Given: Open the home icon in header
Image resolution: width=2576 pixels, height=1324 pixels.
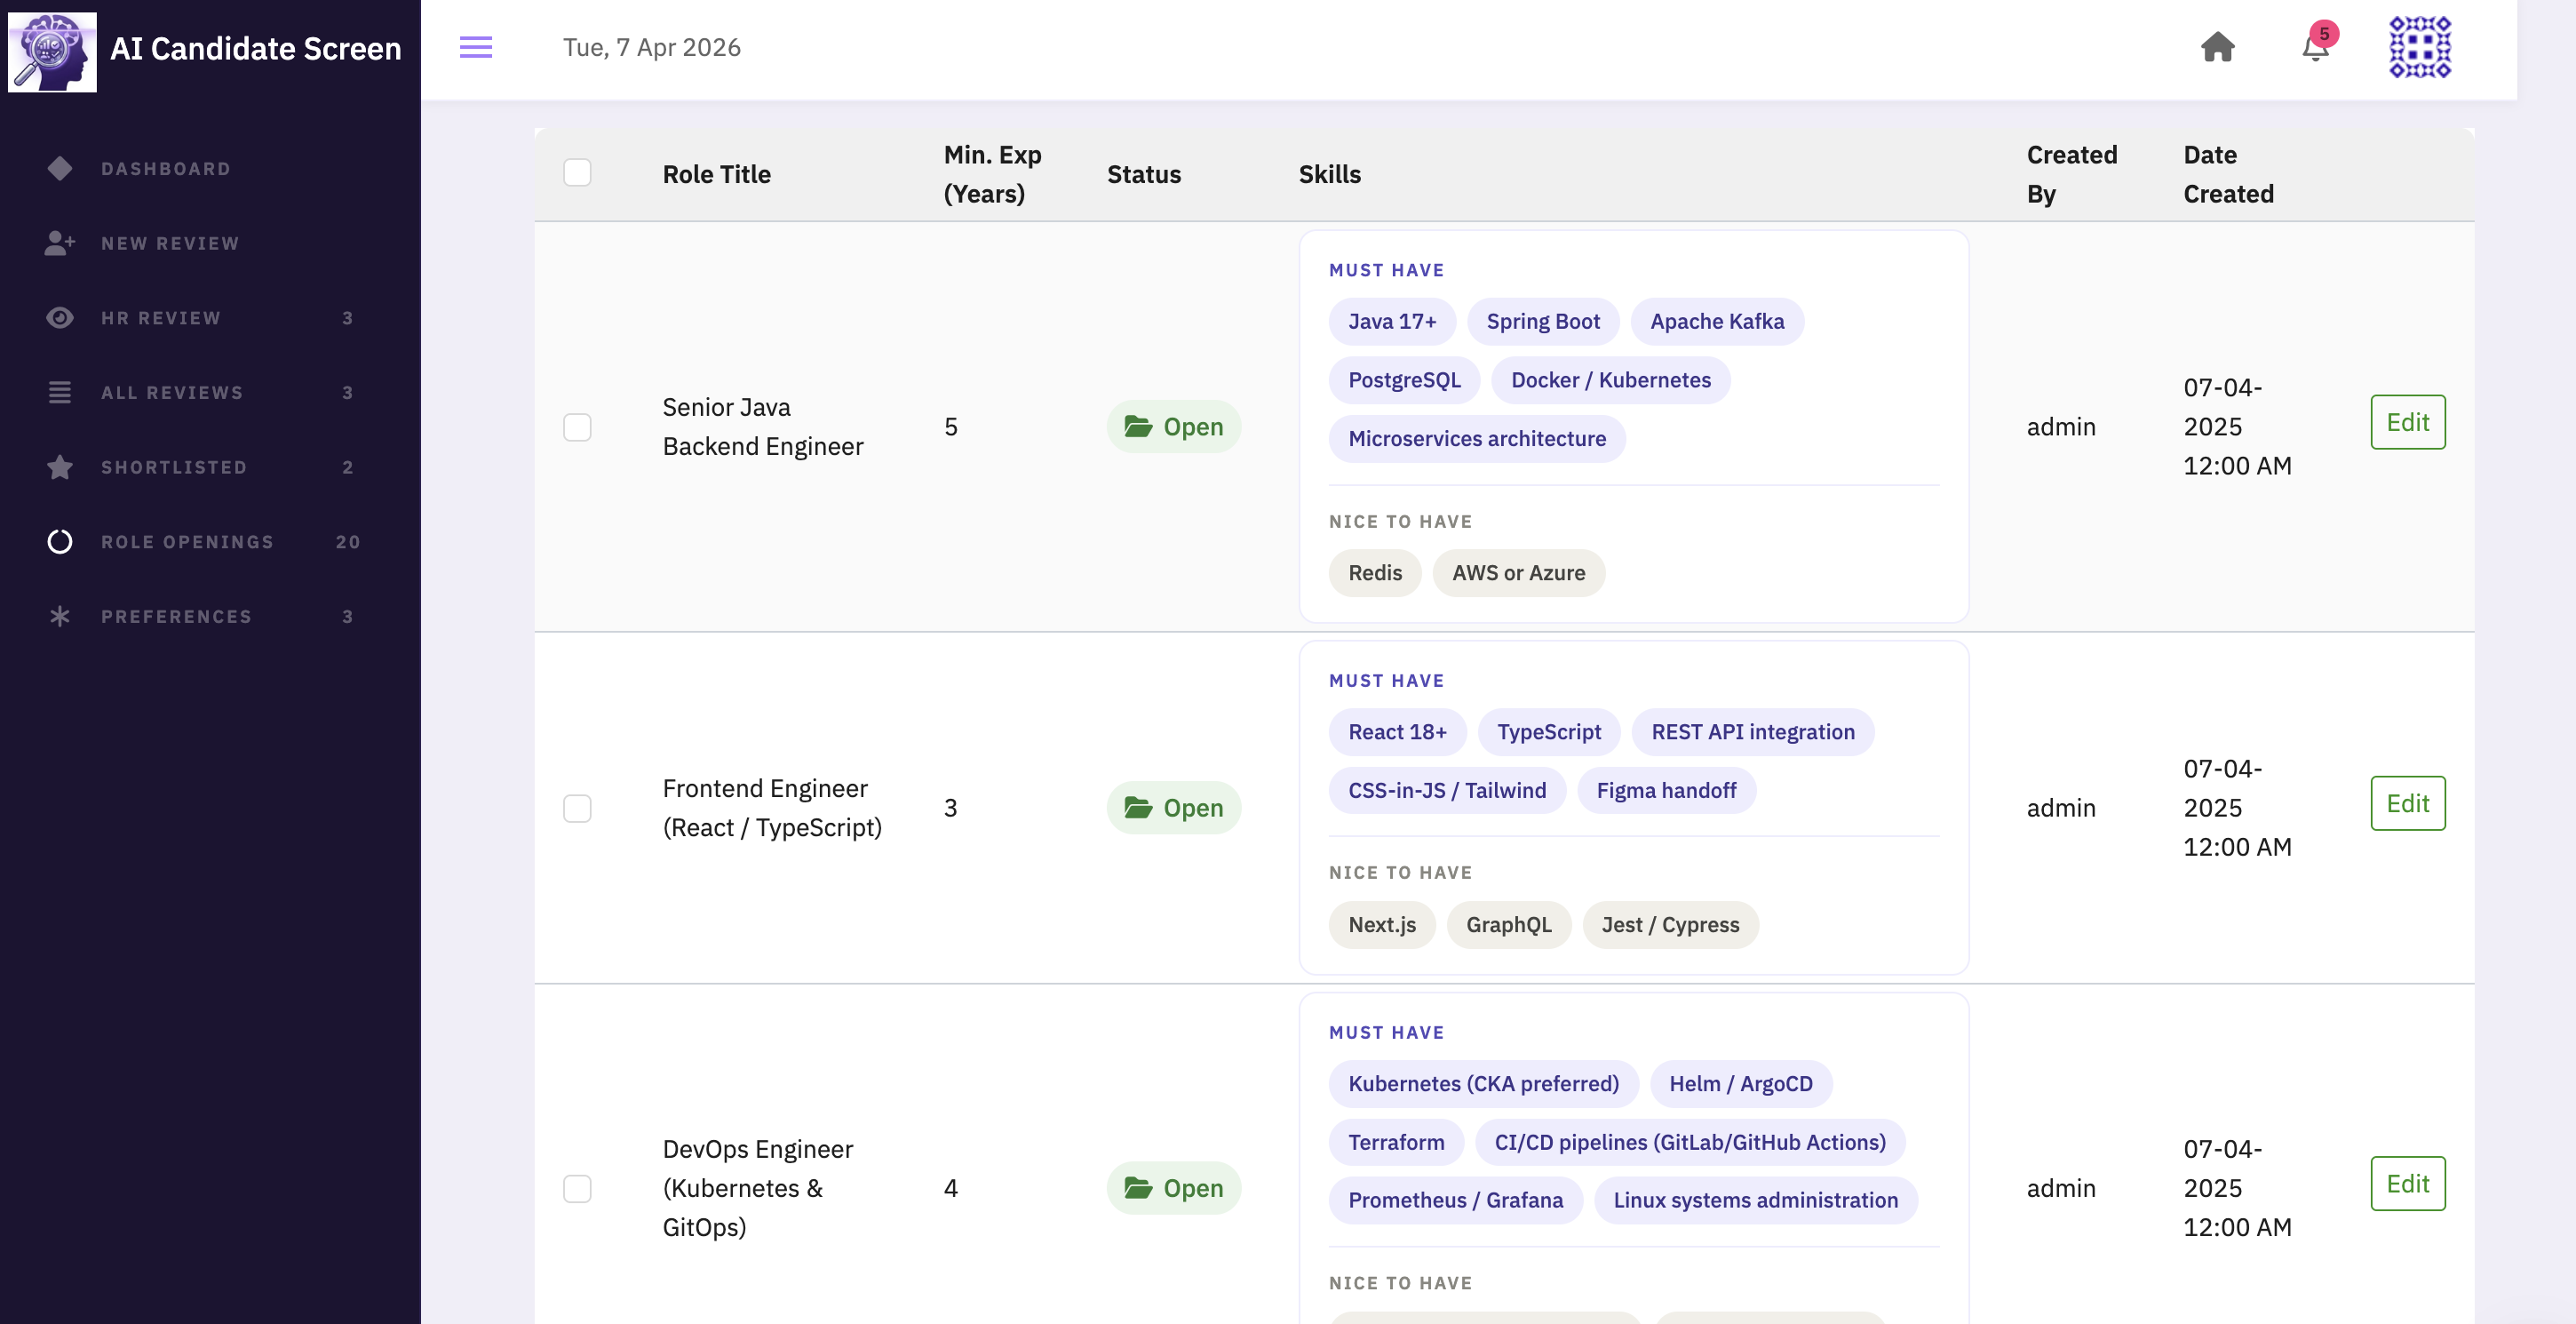Looking at the screenshot, I should tap(2217, 47).
